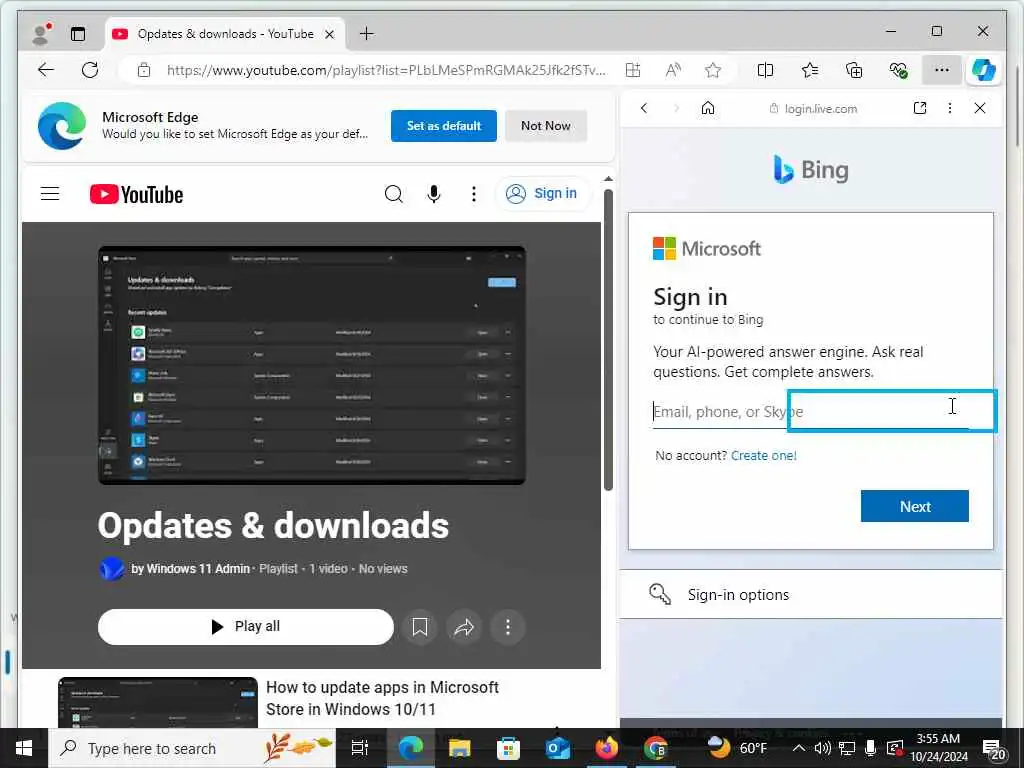Launch Google Chrome from taskbar
Viewport: 1024px width, 768px height.
655,748
